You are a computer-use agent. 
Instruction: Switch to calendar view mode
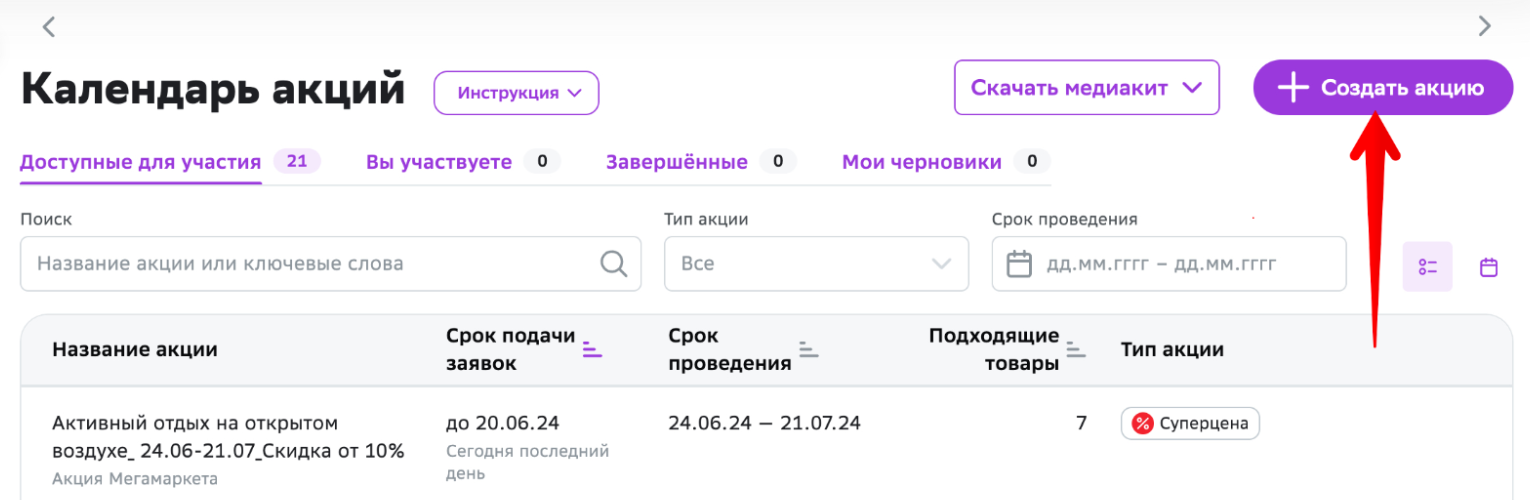tap(1489, 267)
